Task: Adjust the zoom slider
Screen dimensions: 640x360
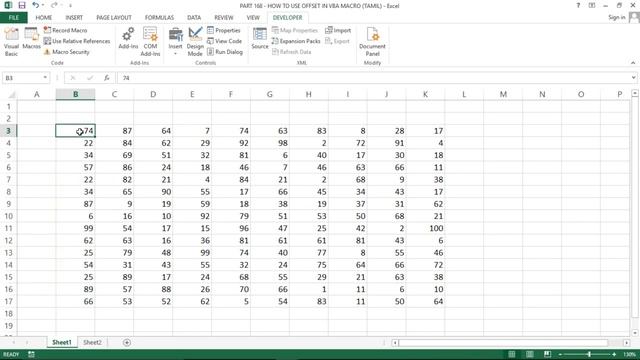Action: coord(589,354)
